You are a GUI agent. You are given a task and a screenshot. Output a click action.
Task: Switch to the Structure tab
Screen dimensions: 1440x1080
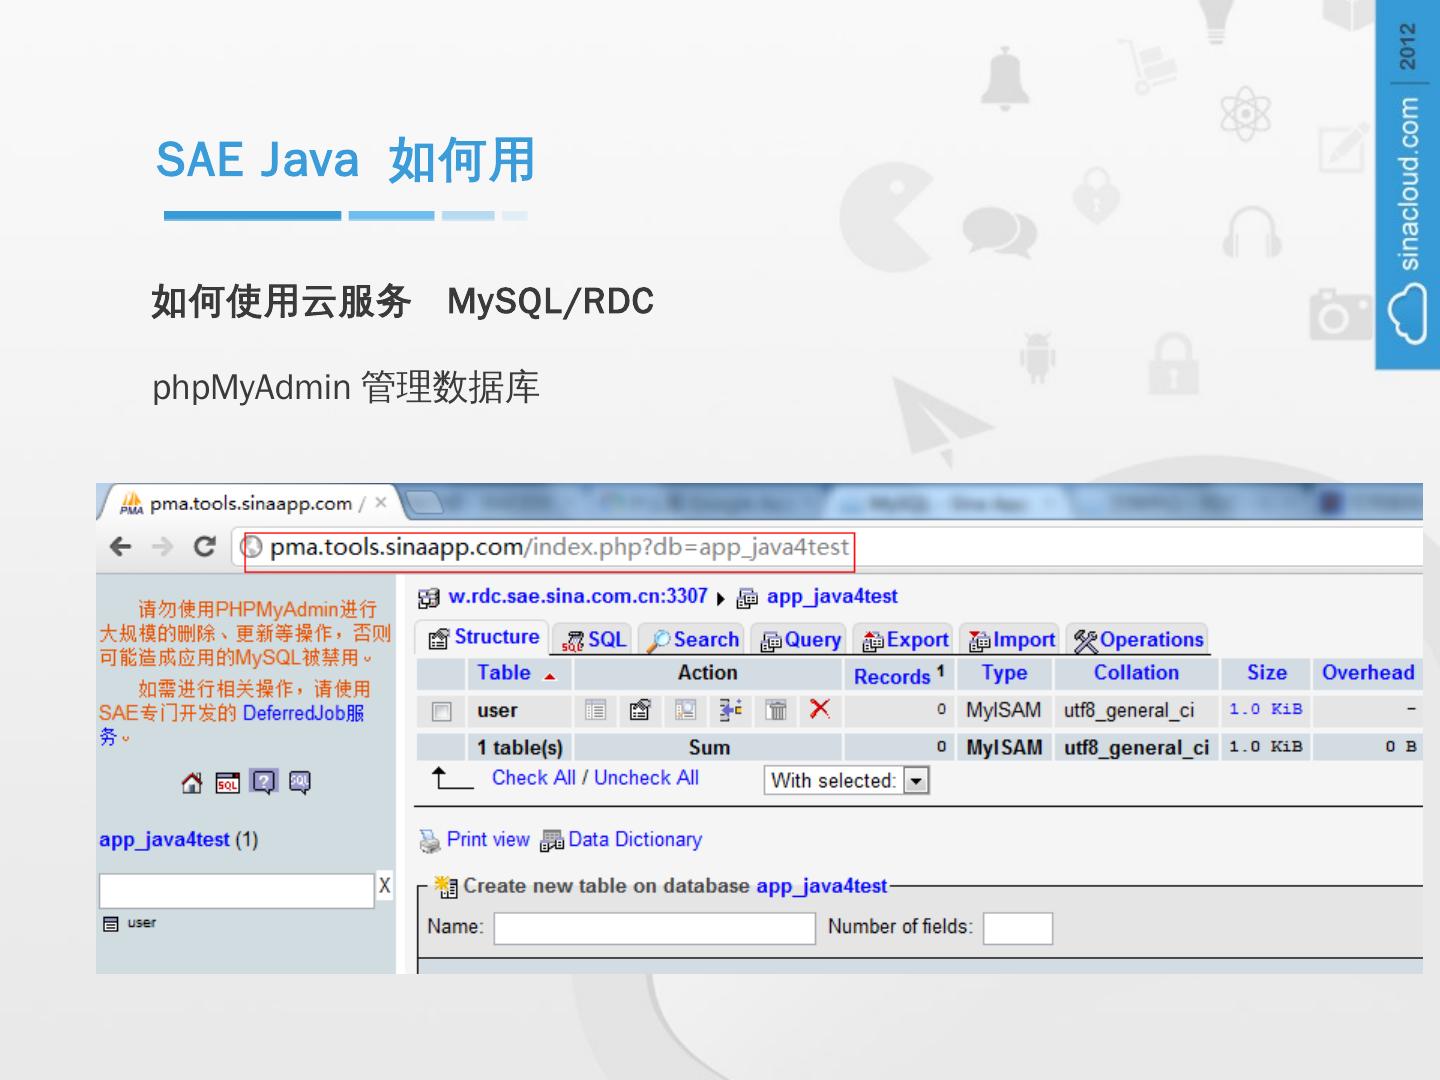pyautogui.click(x=484, y=638)
